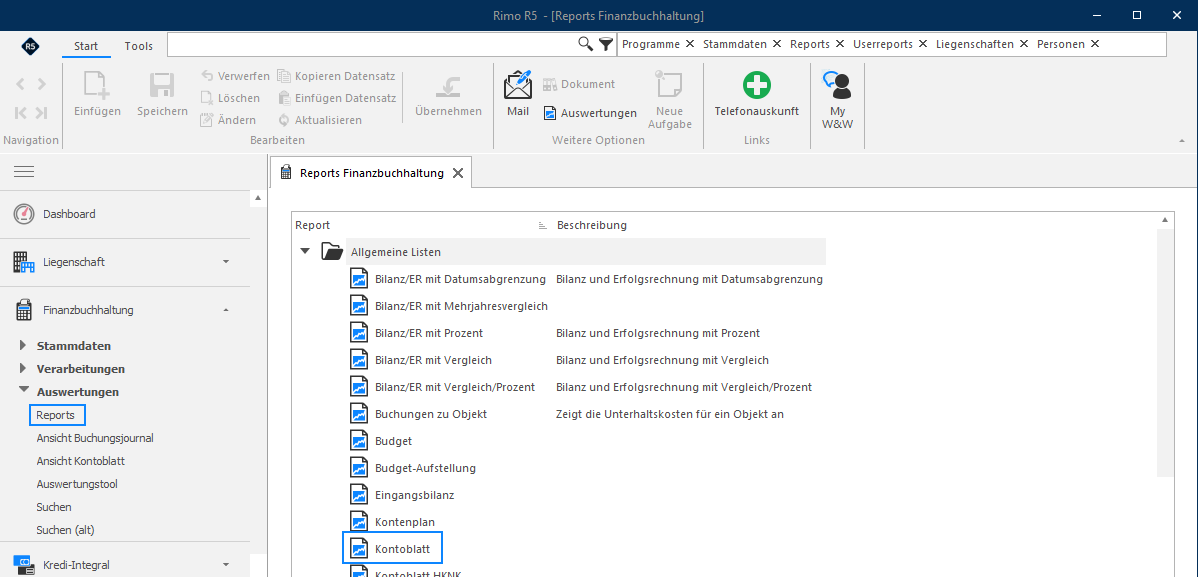Viewport: 1198px width, 577px height.
Task: Expand the Kredi-Integral section arrow
Action: click(225, 565)
